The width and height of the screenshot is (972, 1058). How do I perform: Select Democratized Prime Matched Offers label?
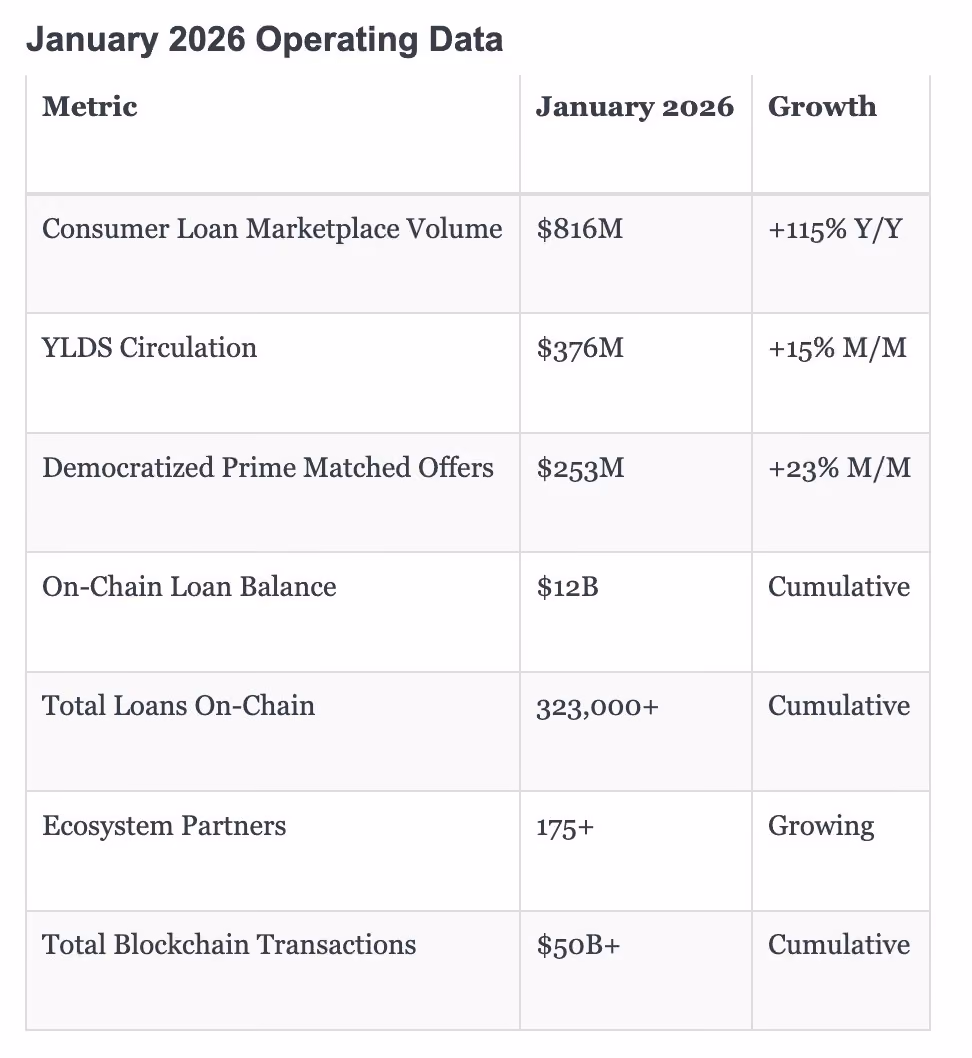(x=268, y=468)
